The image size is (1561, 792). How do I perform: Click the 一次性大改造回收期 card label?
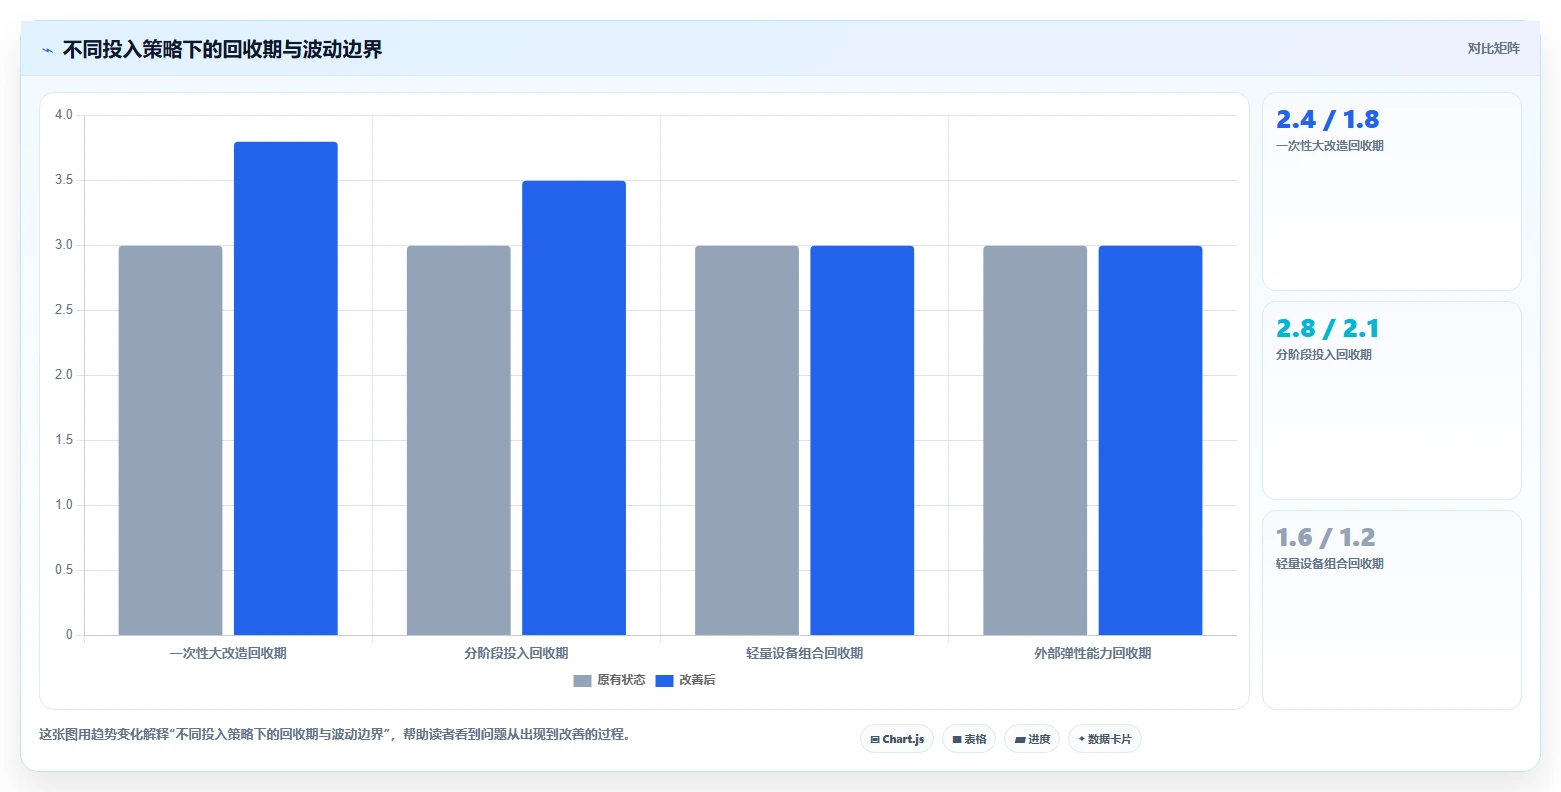1330,146
